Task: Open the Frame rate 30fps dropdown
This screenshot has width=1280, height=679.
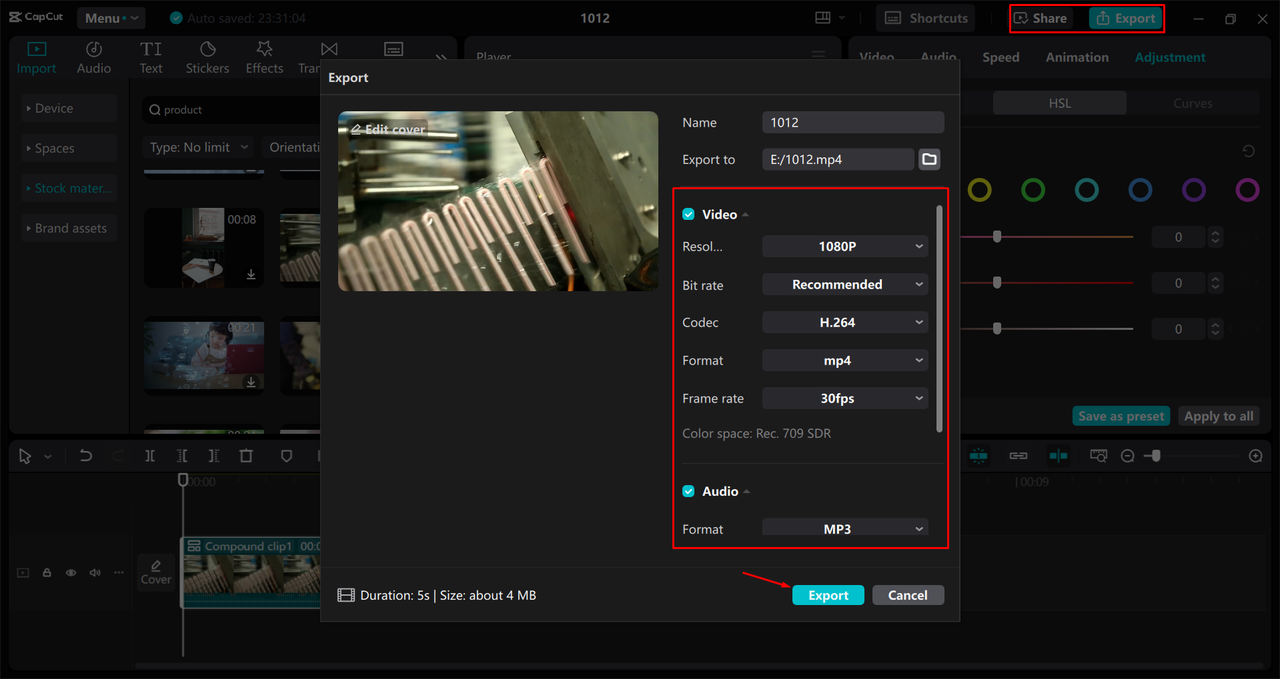Action: tap(845, 398)
